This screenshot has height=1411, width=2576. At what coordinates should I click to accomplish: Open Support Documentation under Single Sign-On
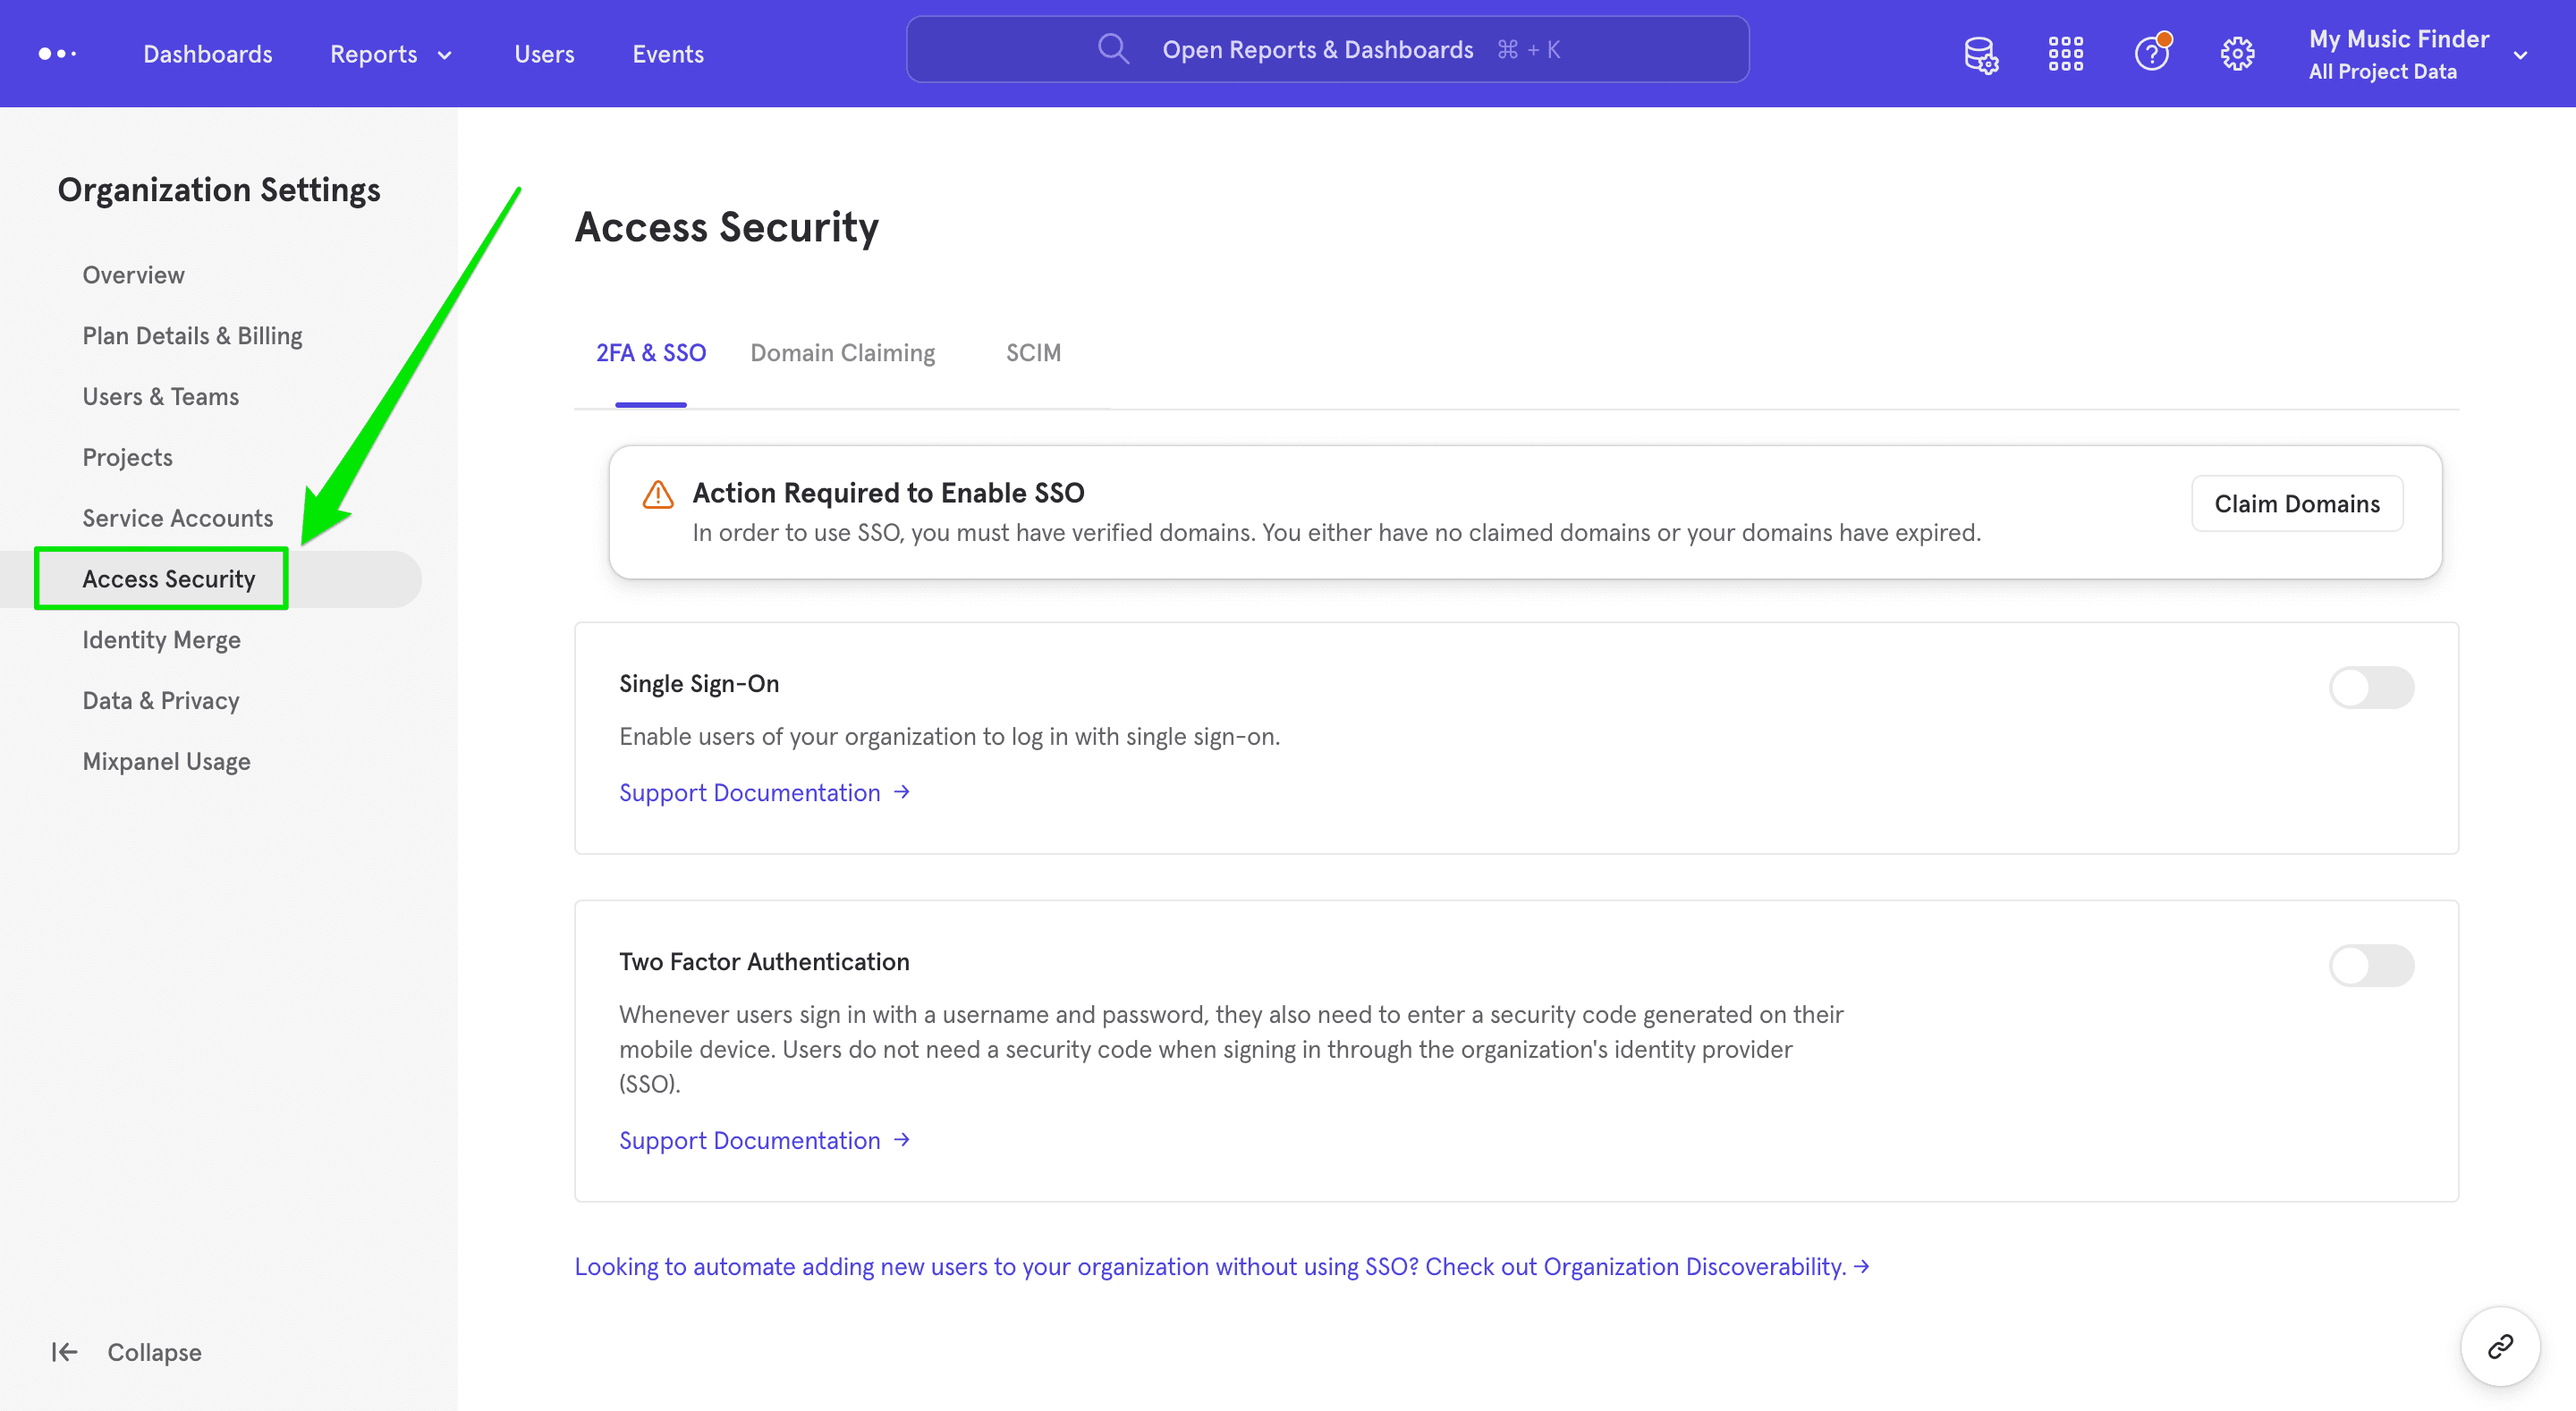click(750, 792)
